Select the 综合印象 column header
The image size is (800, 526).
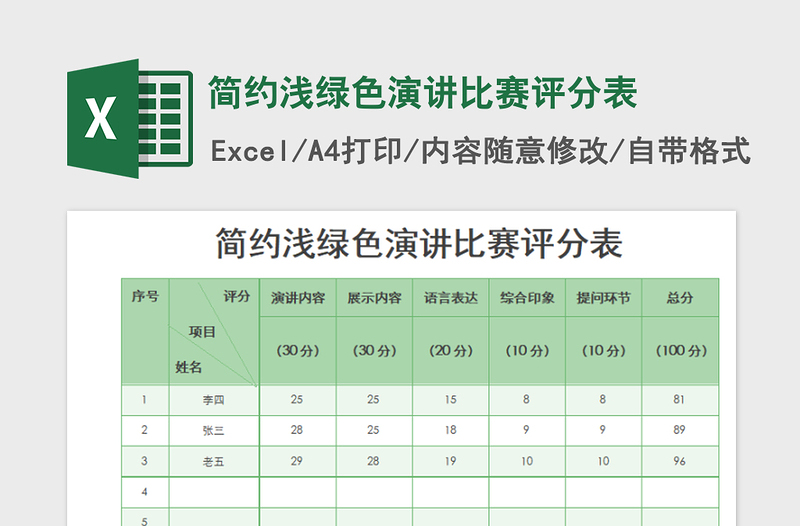[x=527, y=298]
